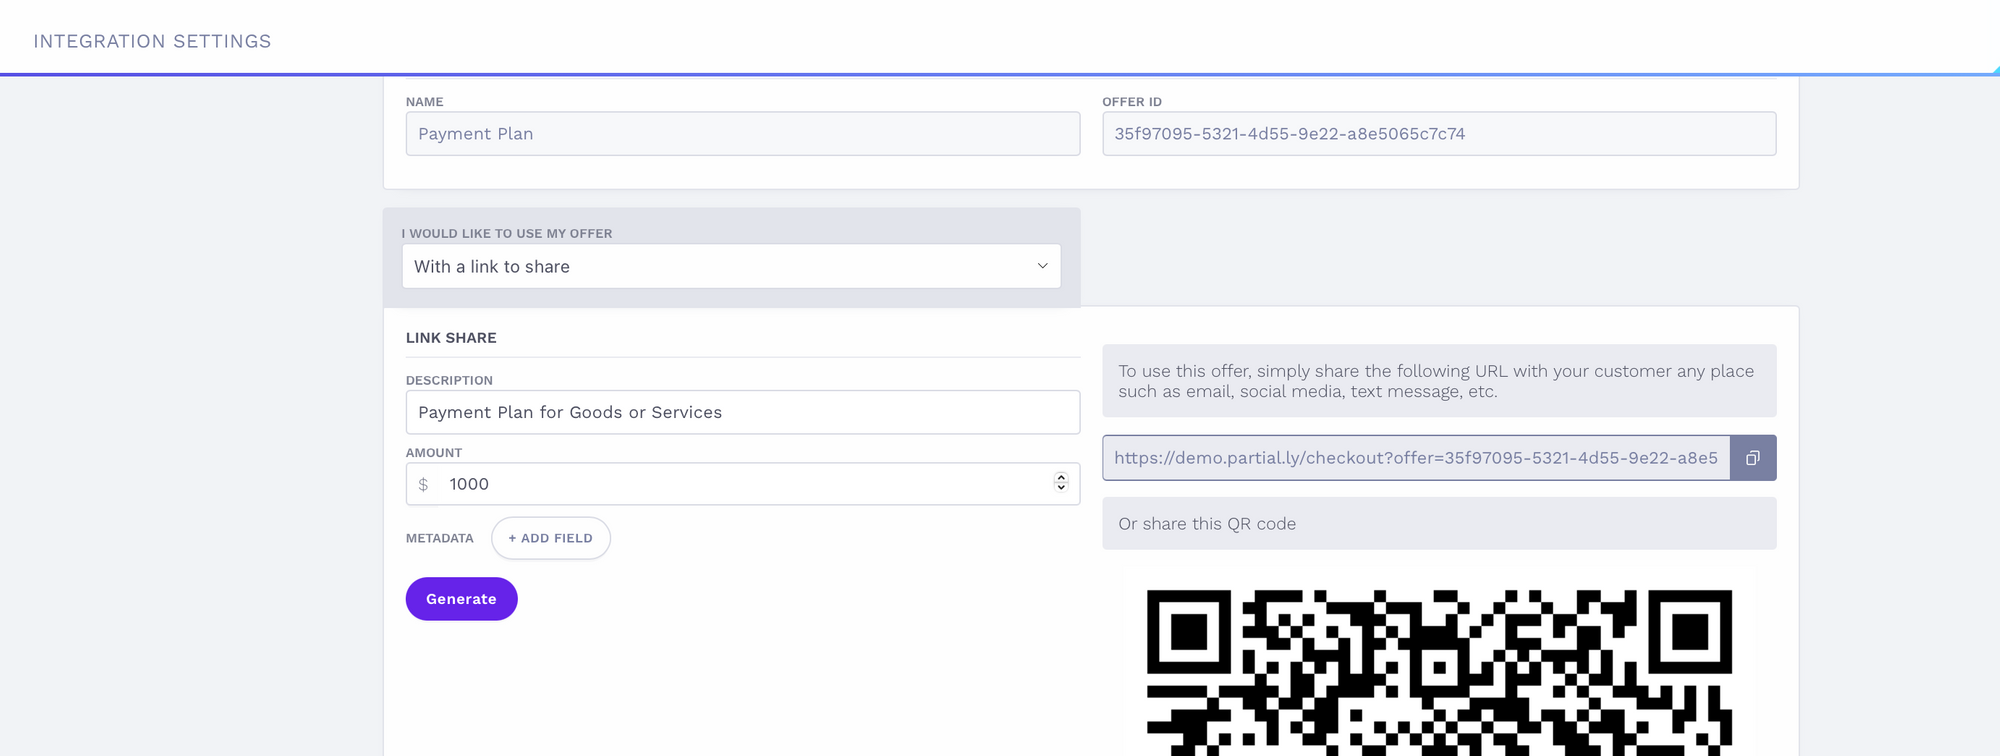Click the Generate button
This screenshot has height=756, width=2000.
pyautogui.click(x=461, y=599)
